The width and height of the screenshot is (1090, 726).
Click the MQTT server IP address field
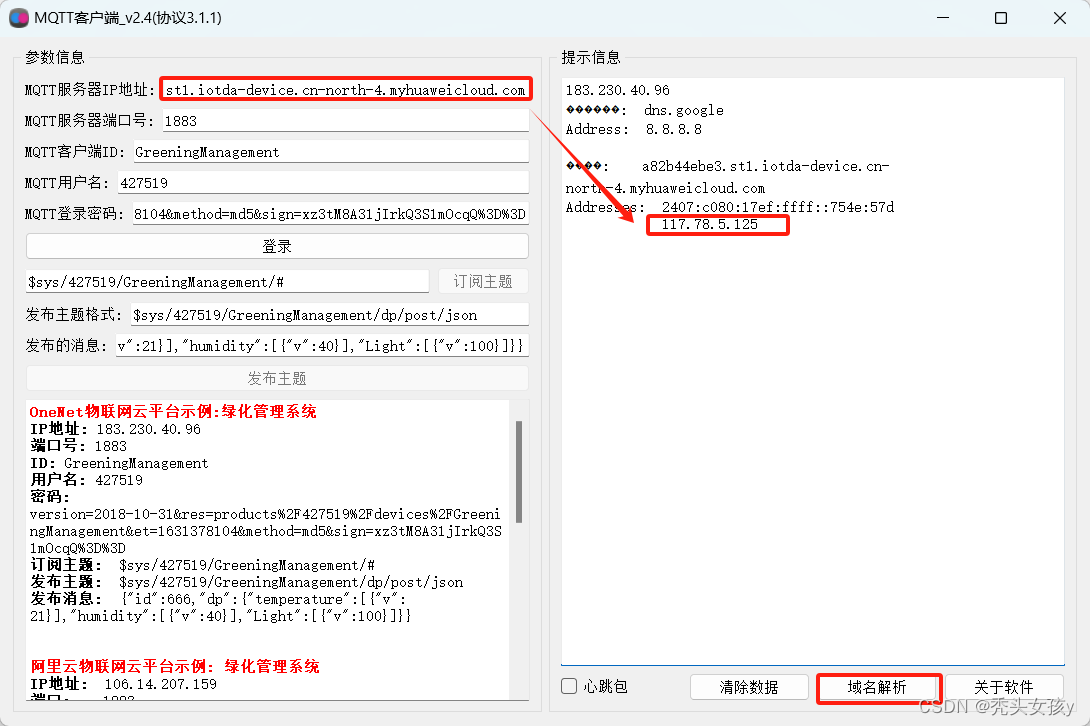[x=345, y=90]
